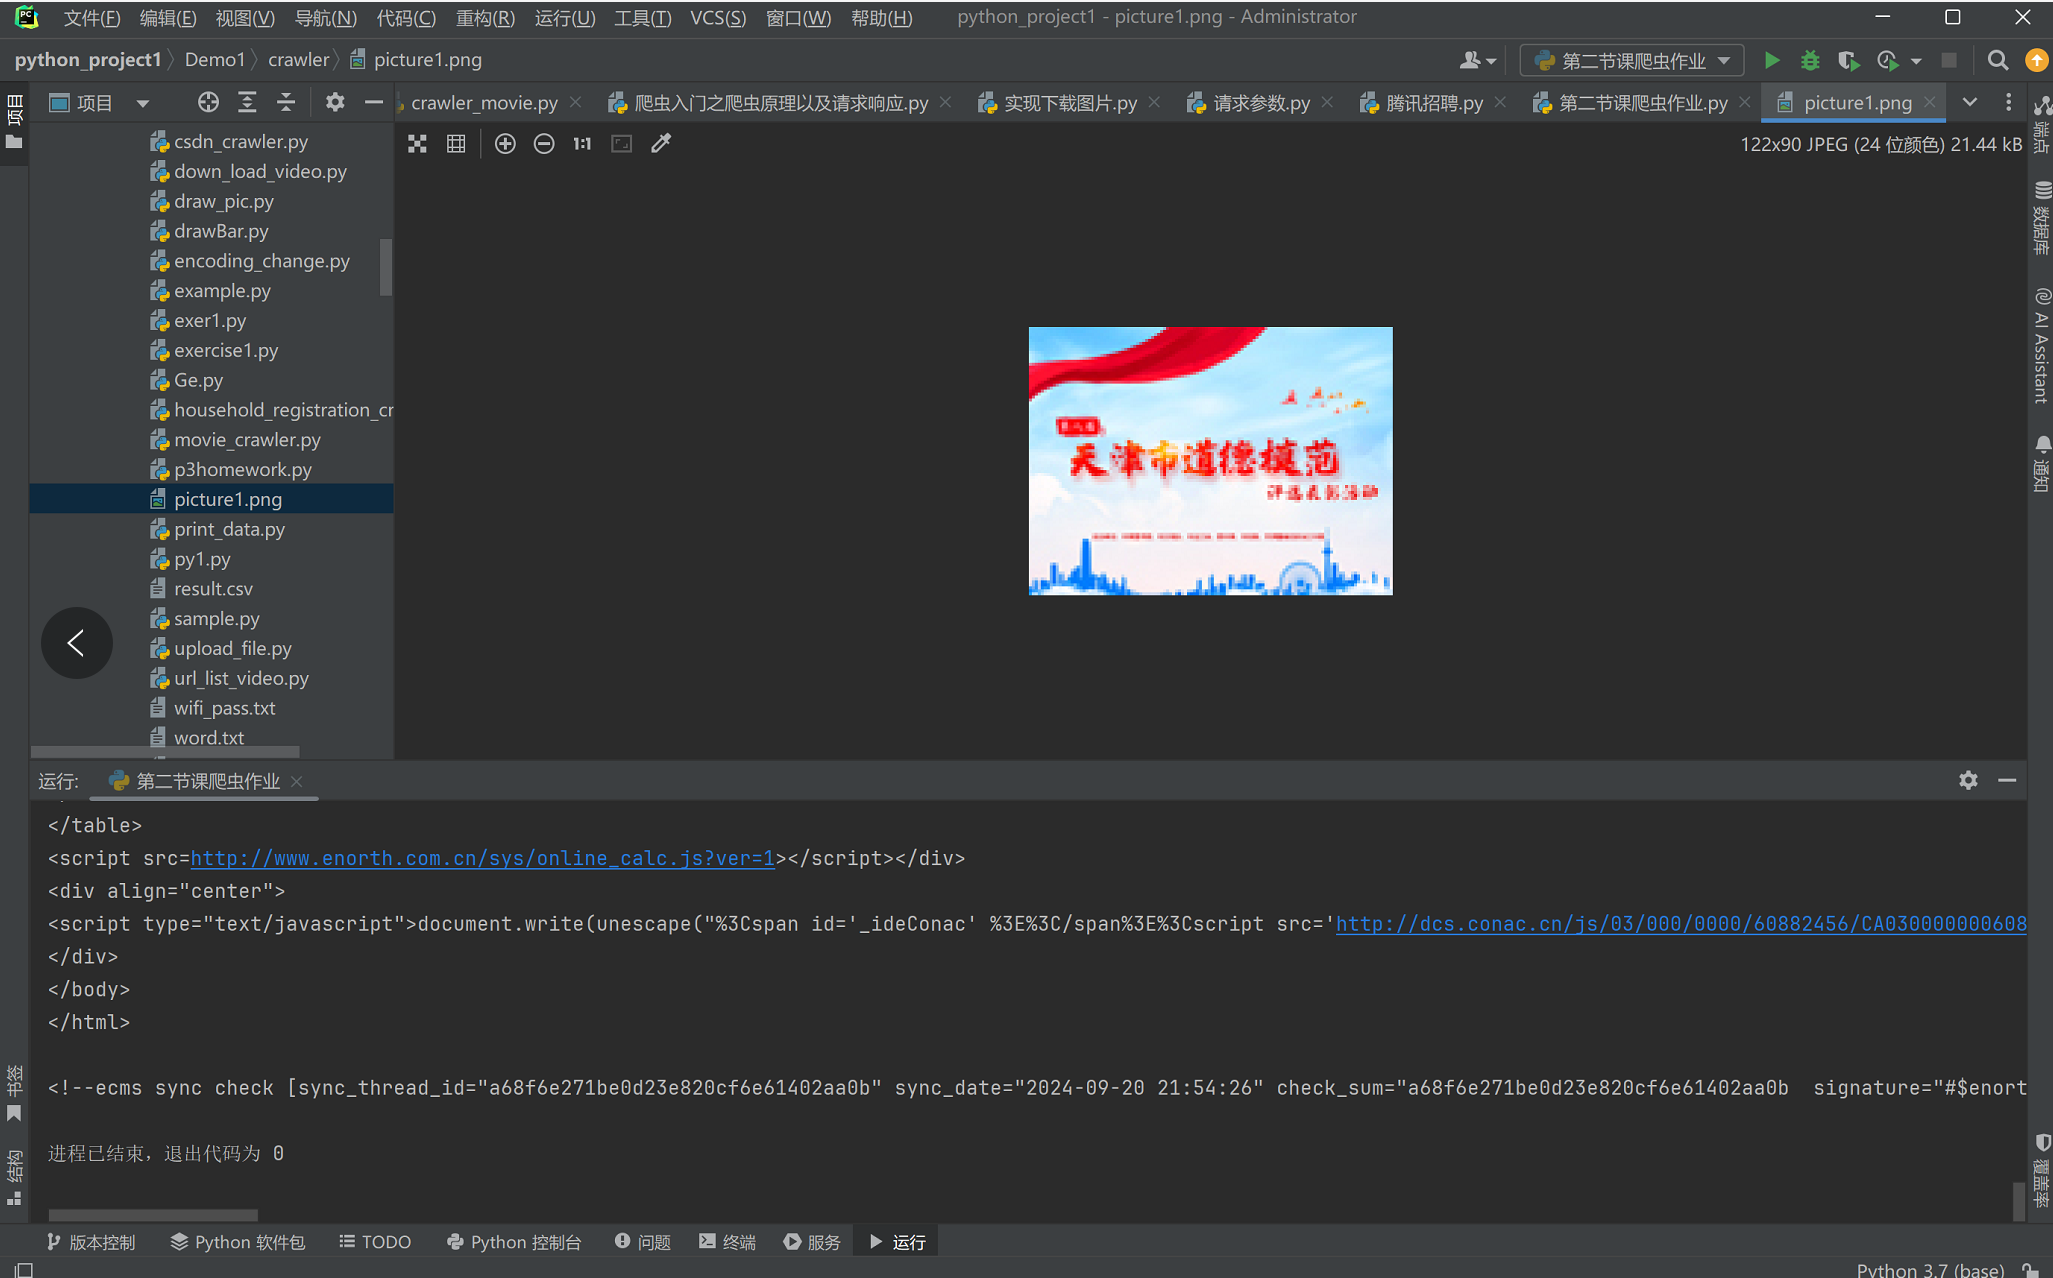
Task: Show hidden editor tabs chevron
Action: pyautogui.click(x=1969, y=102)
